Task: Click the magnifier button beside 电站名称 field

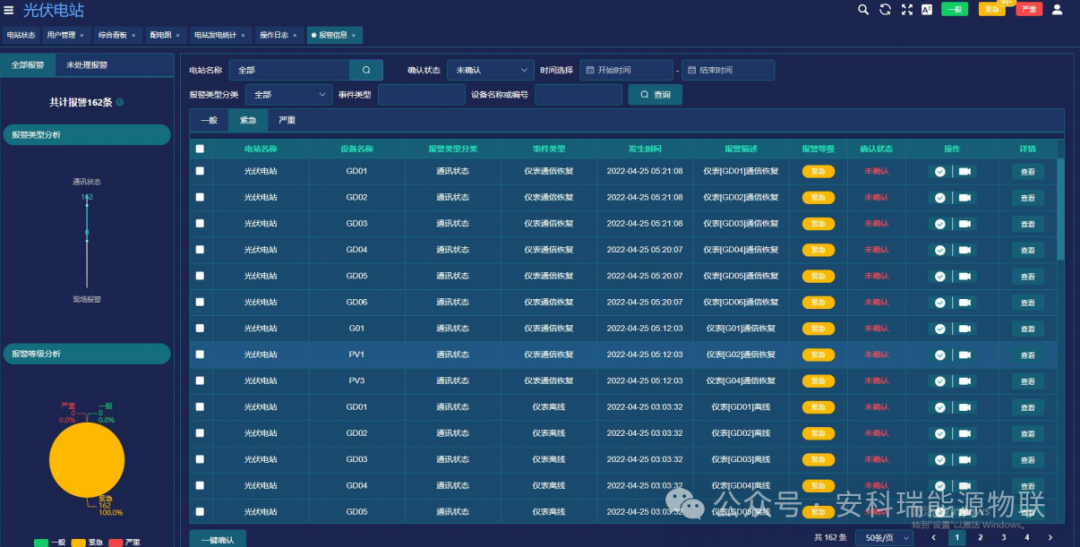Action: click(366, 70)
